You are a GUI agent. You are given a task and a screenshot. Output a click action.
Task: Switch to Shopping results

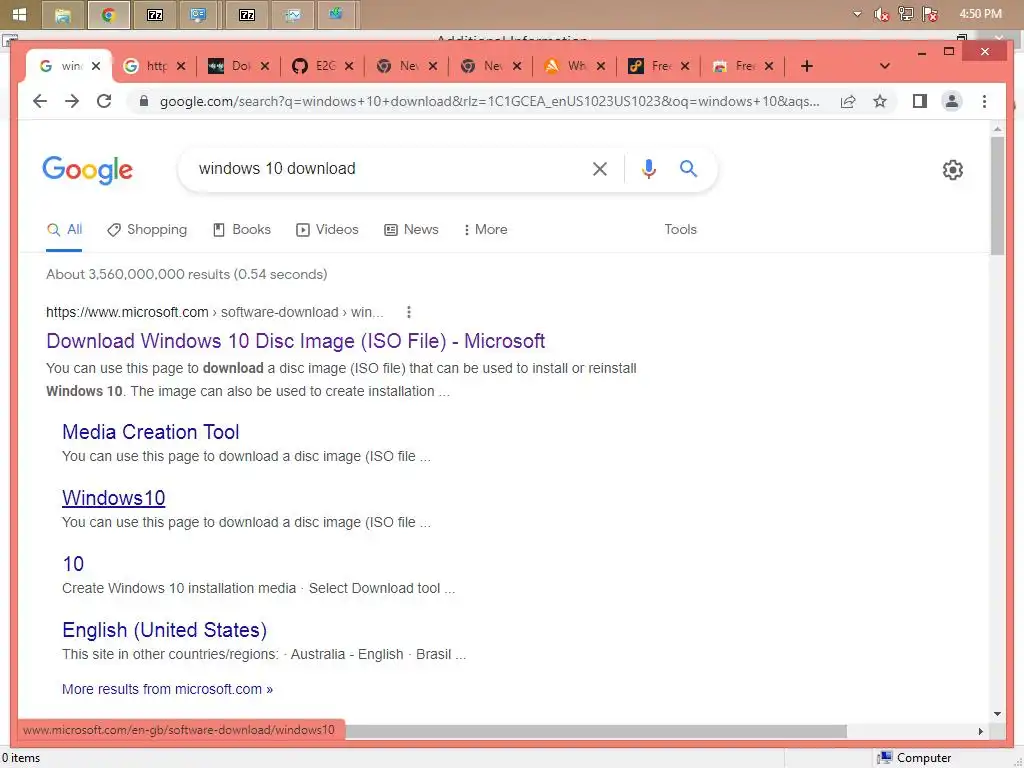pyautogui.click(x=148, y=229)
